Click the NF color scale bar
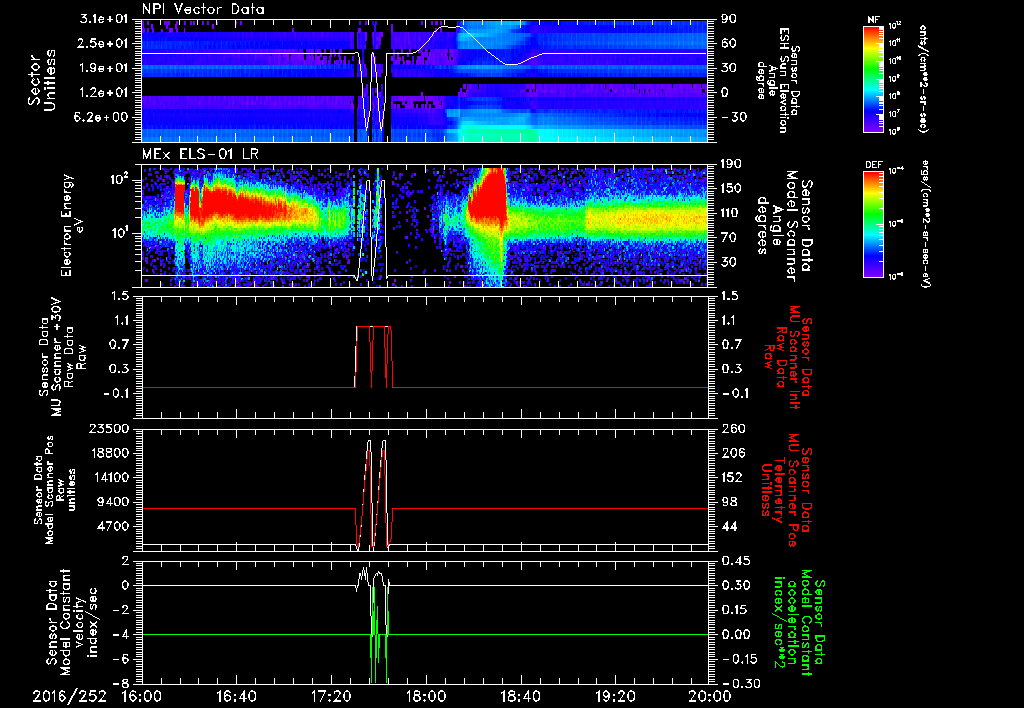This screenshot has width=1024, height=708. pyautogui.click(x=873, y=78)
